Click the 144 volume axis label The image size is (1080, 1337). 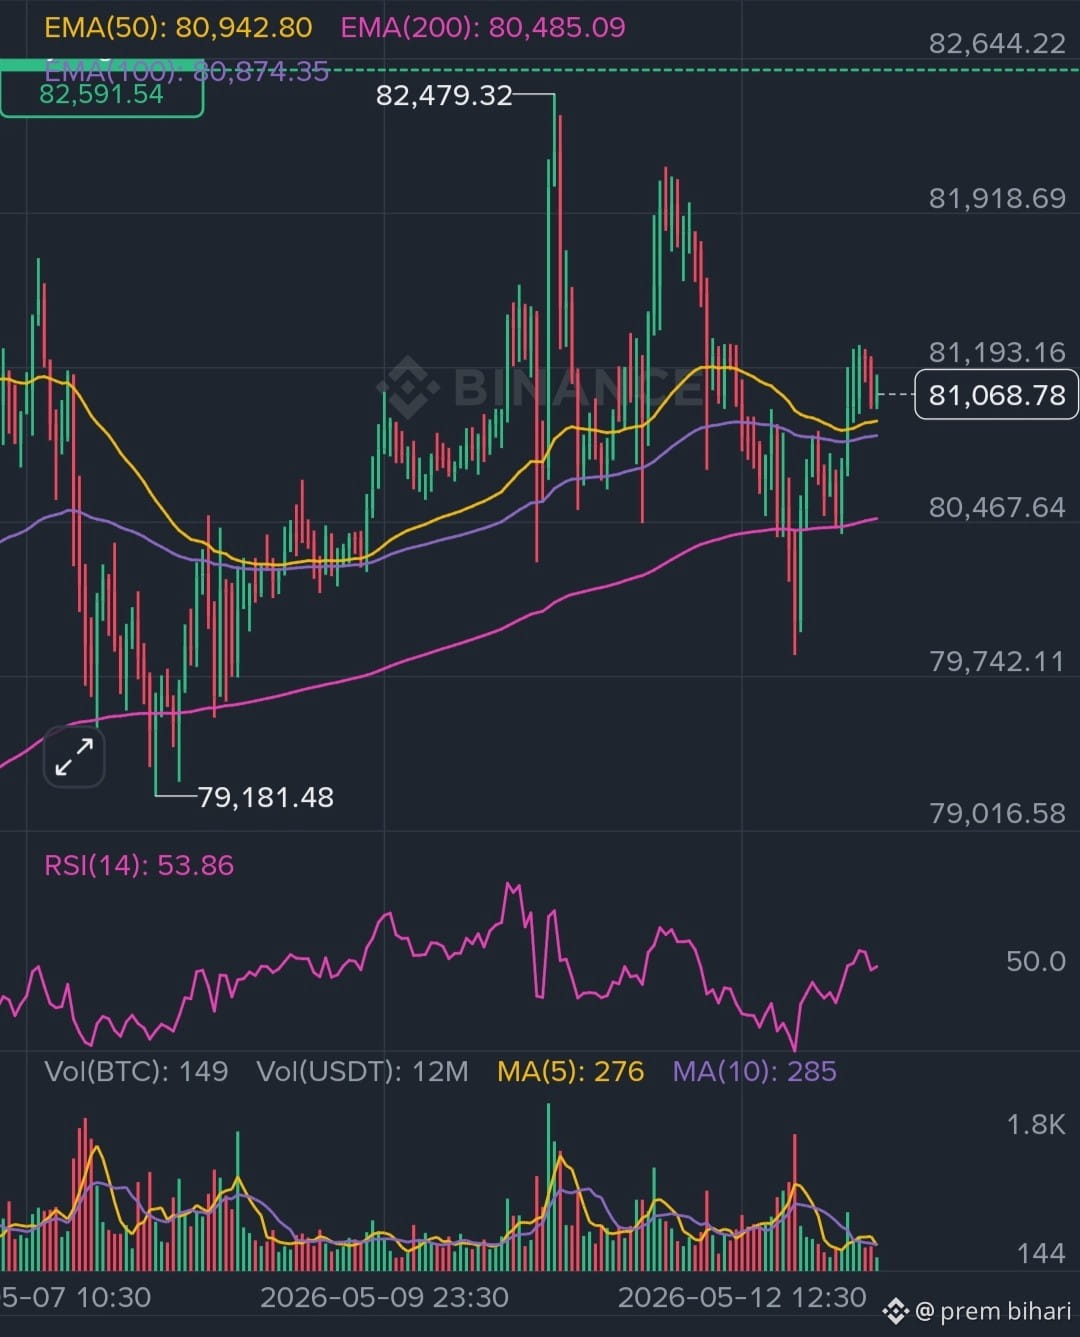click(1041, 1254)
